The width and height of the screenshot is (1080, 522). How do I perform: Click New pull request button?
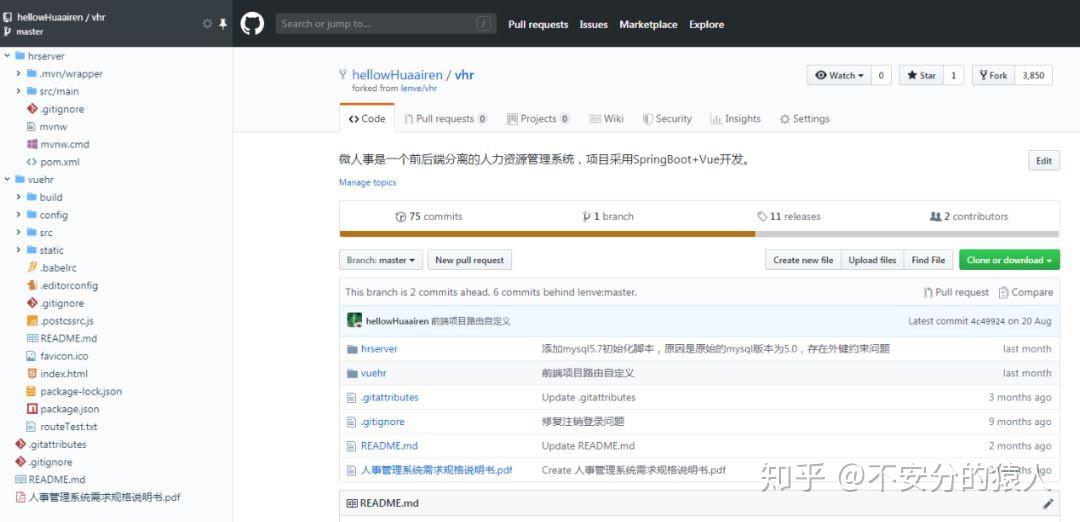[470, 260]
